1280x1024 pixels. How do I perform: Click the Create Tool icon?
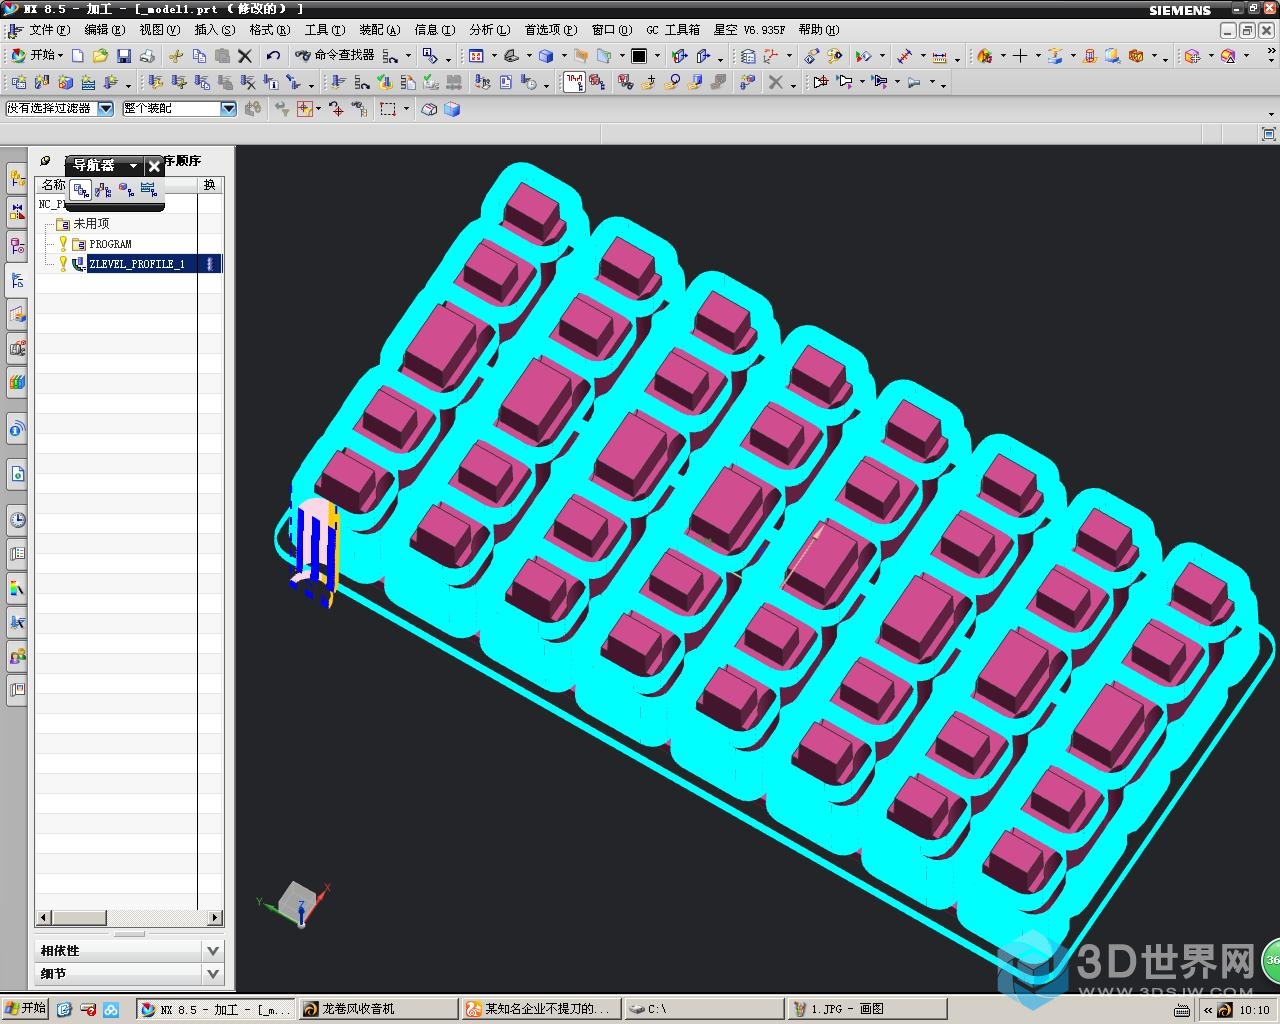(x=42, y=83)
